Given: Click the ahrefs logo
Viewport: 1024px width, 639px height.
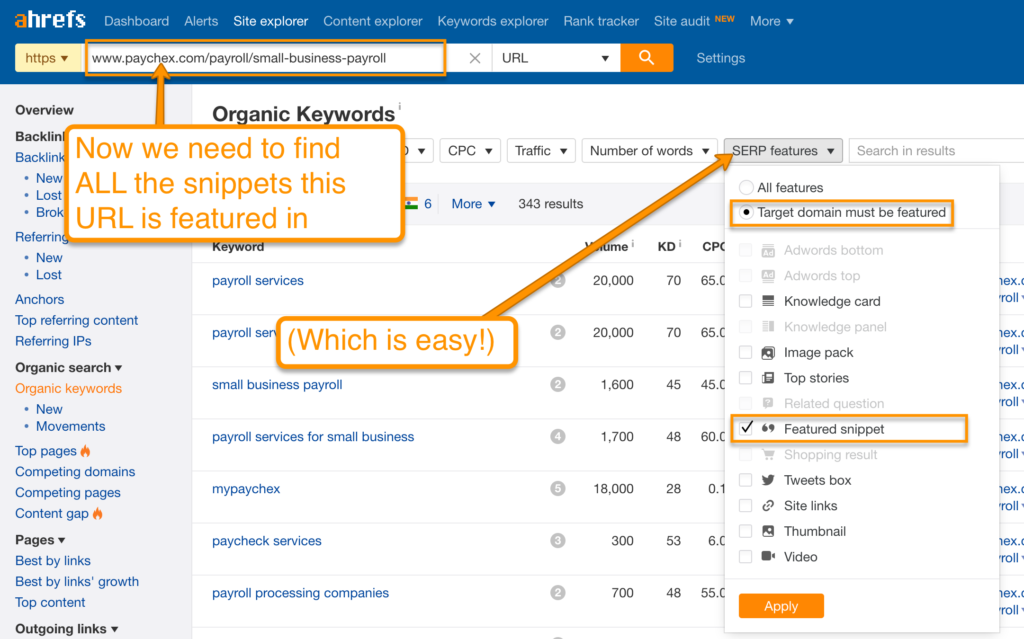Looking at the screenshot, I should click(x=50, y=20).
